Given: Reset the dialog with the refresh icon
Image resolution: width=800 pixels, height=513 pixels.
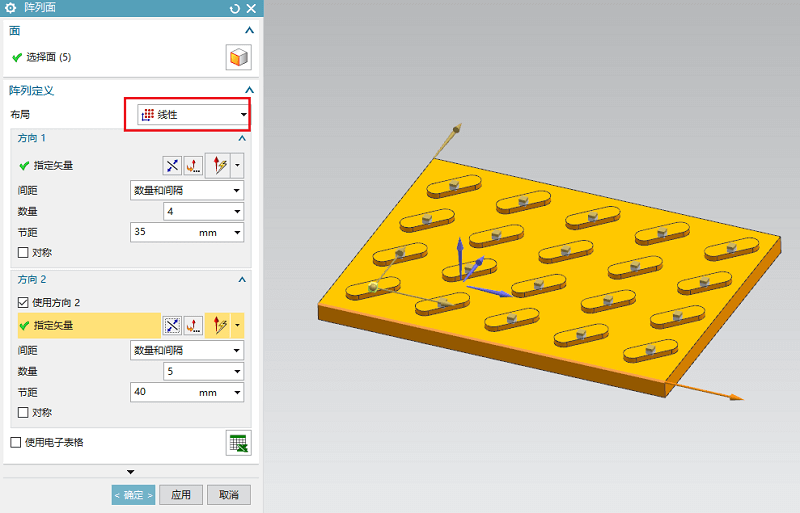Looking at the screenshot, I should [x=235, y=8].
